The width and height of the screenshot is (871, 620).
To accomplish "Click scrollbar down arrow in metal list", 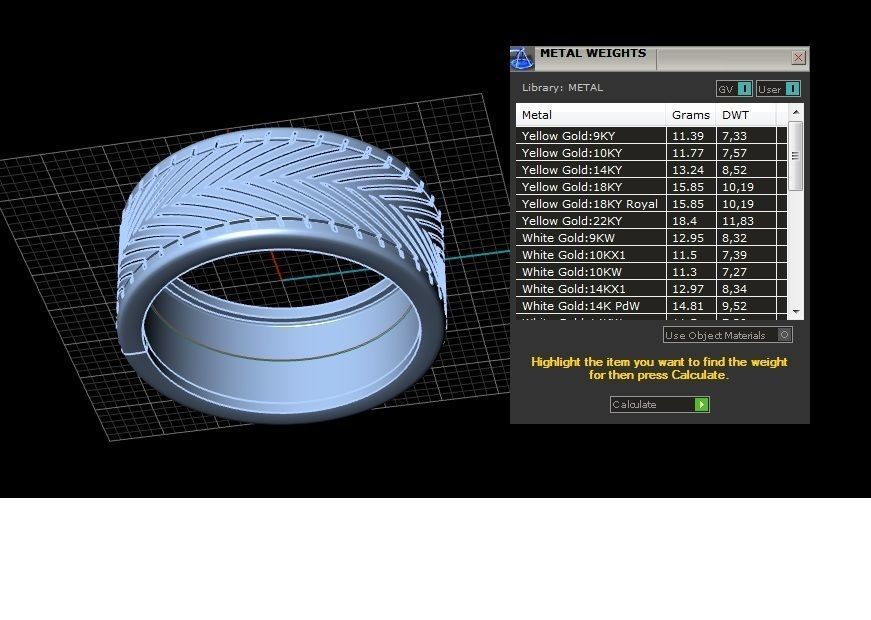I will pyautogui.click(x=796, y=312).
